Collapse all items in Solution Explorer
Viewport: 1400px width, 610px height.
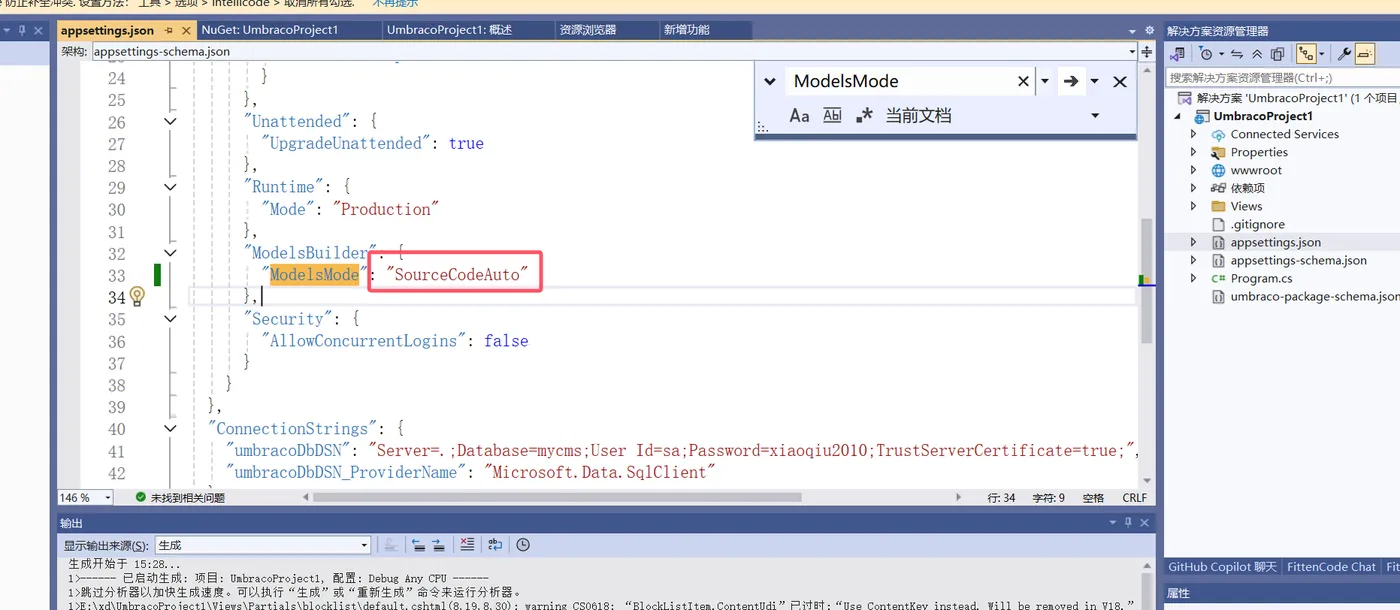coord(1257,54)
